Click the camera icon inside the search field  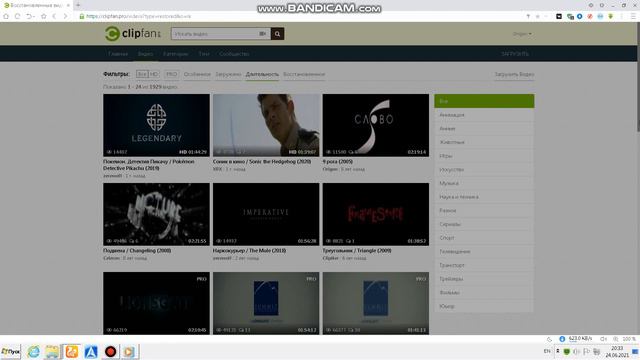tap(262, 34)
